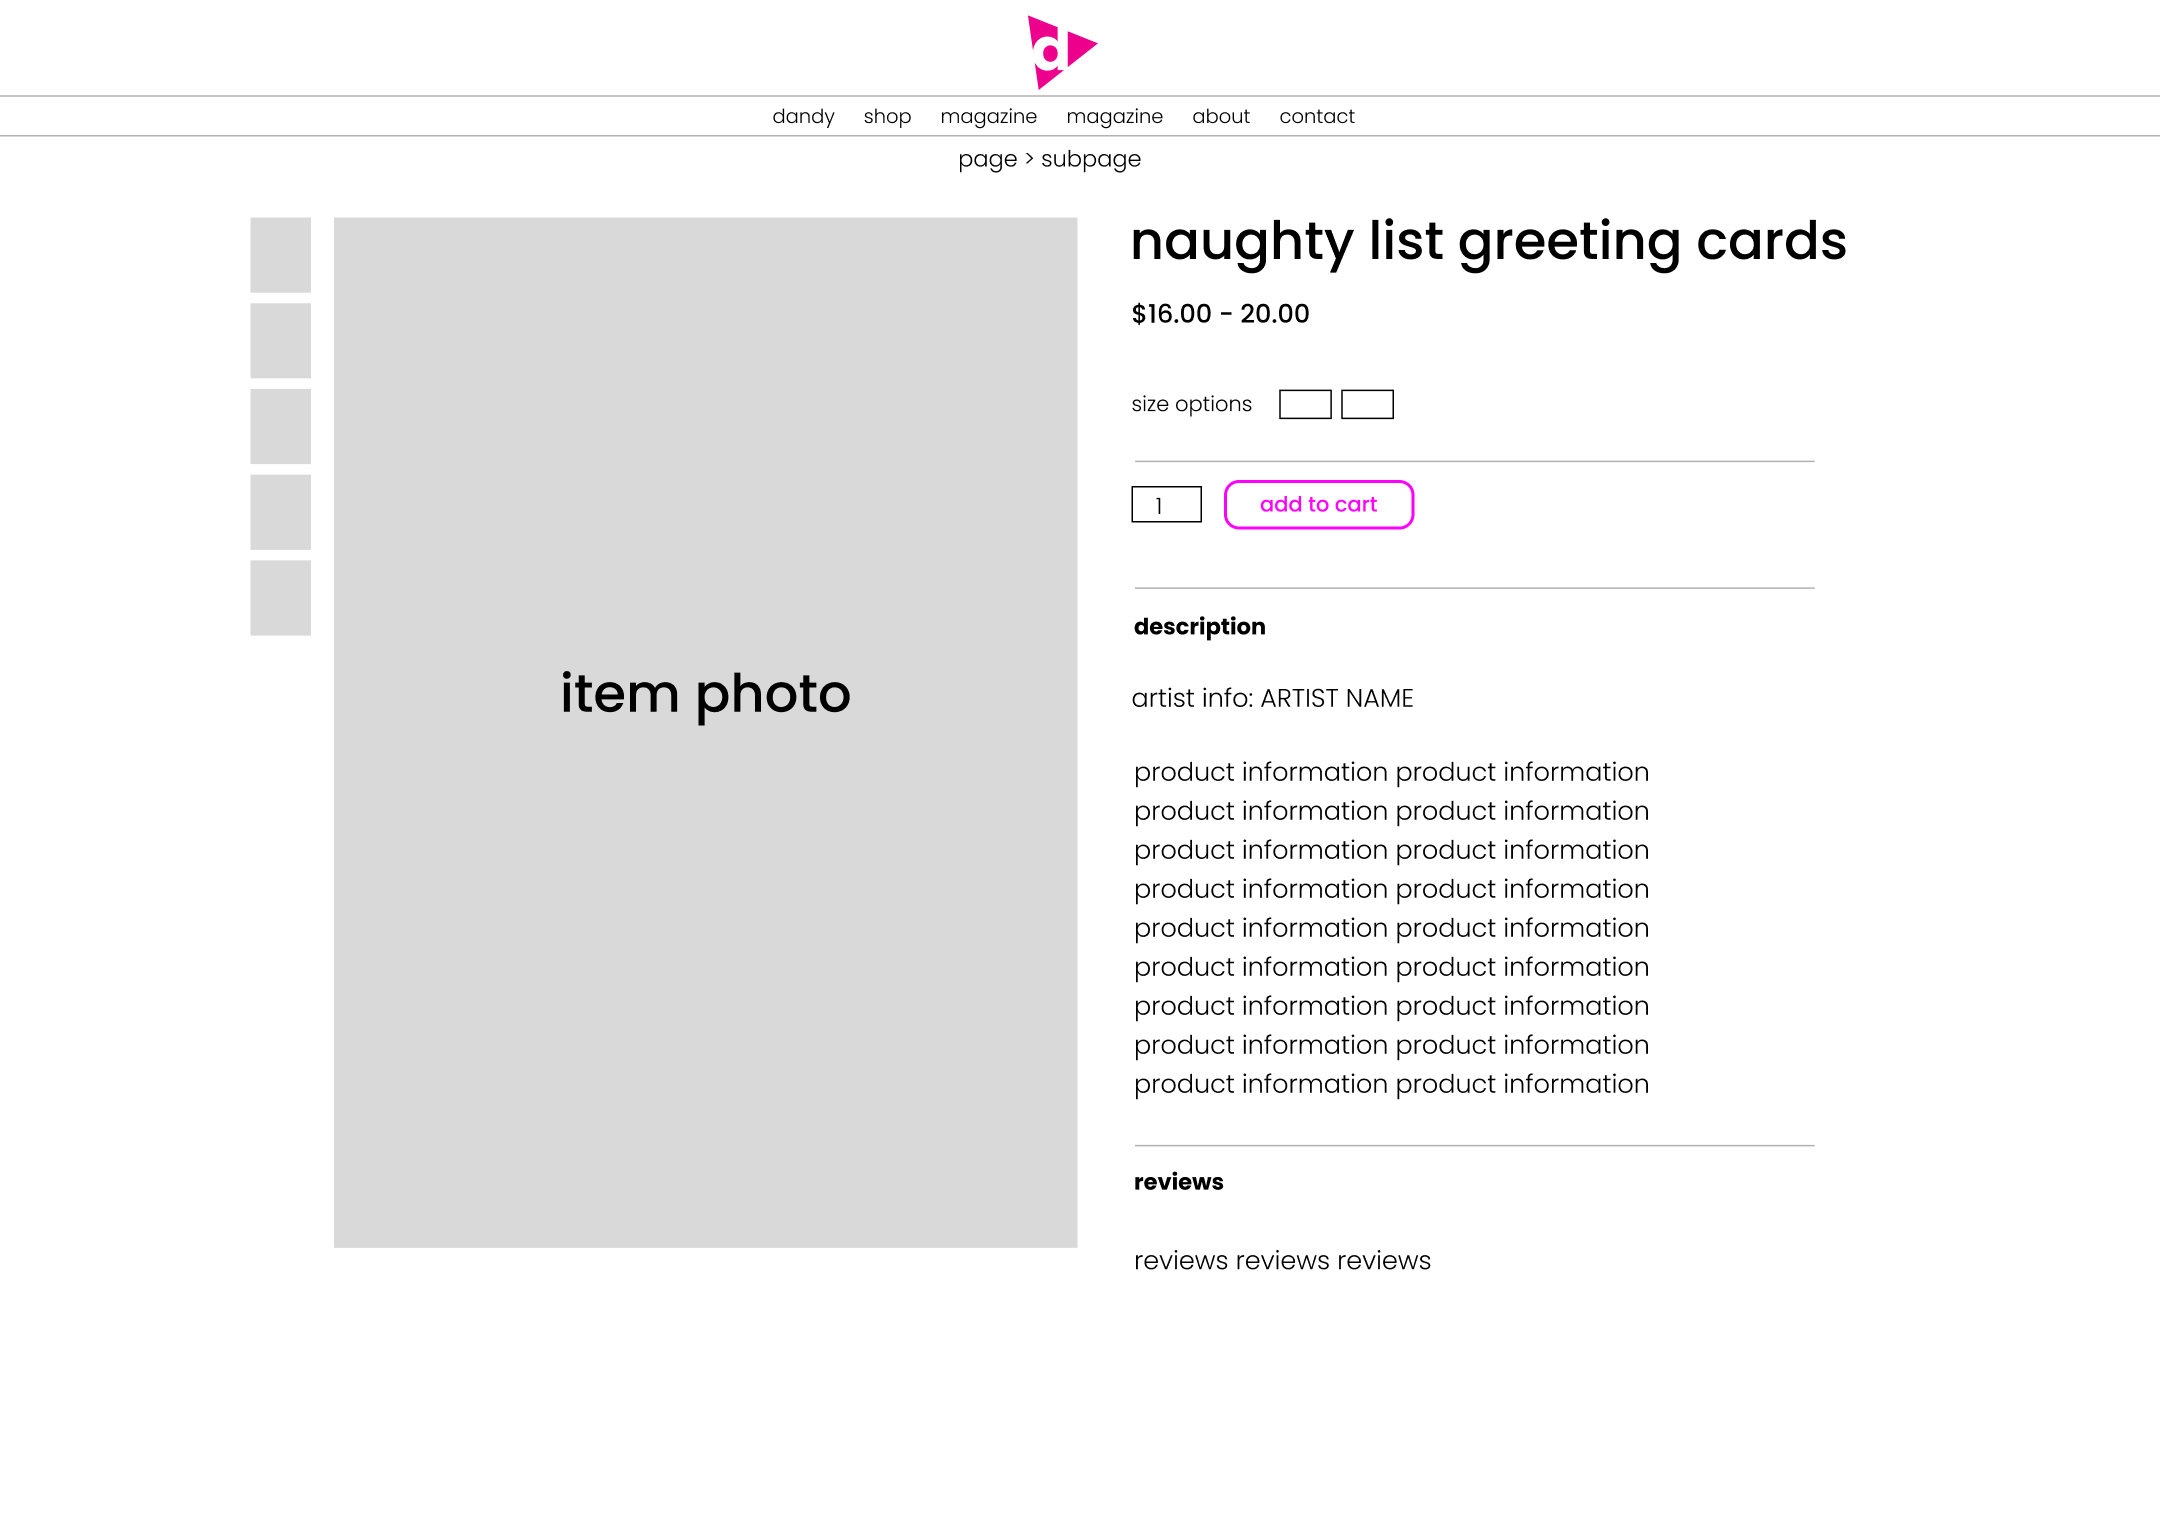
Task: Choose the second size option box
Action: coord(1367,404)
